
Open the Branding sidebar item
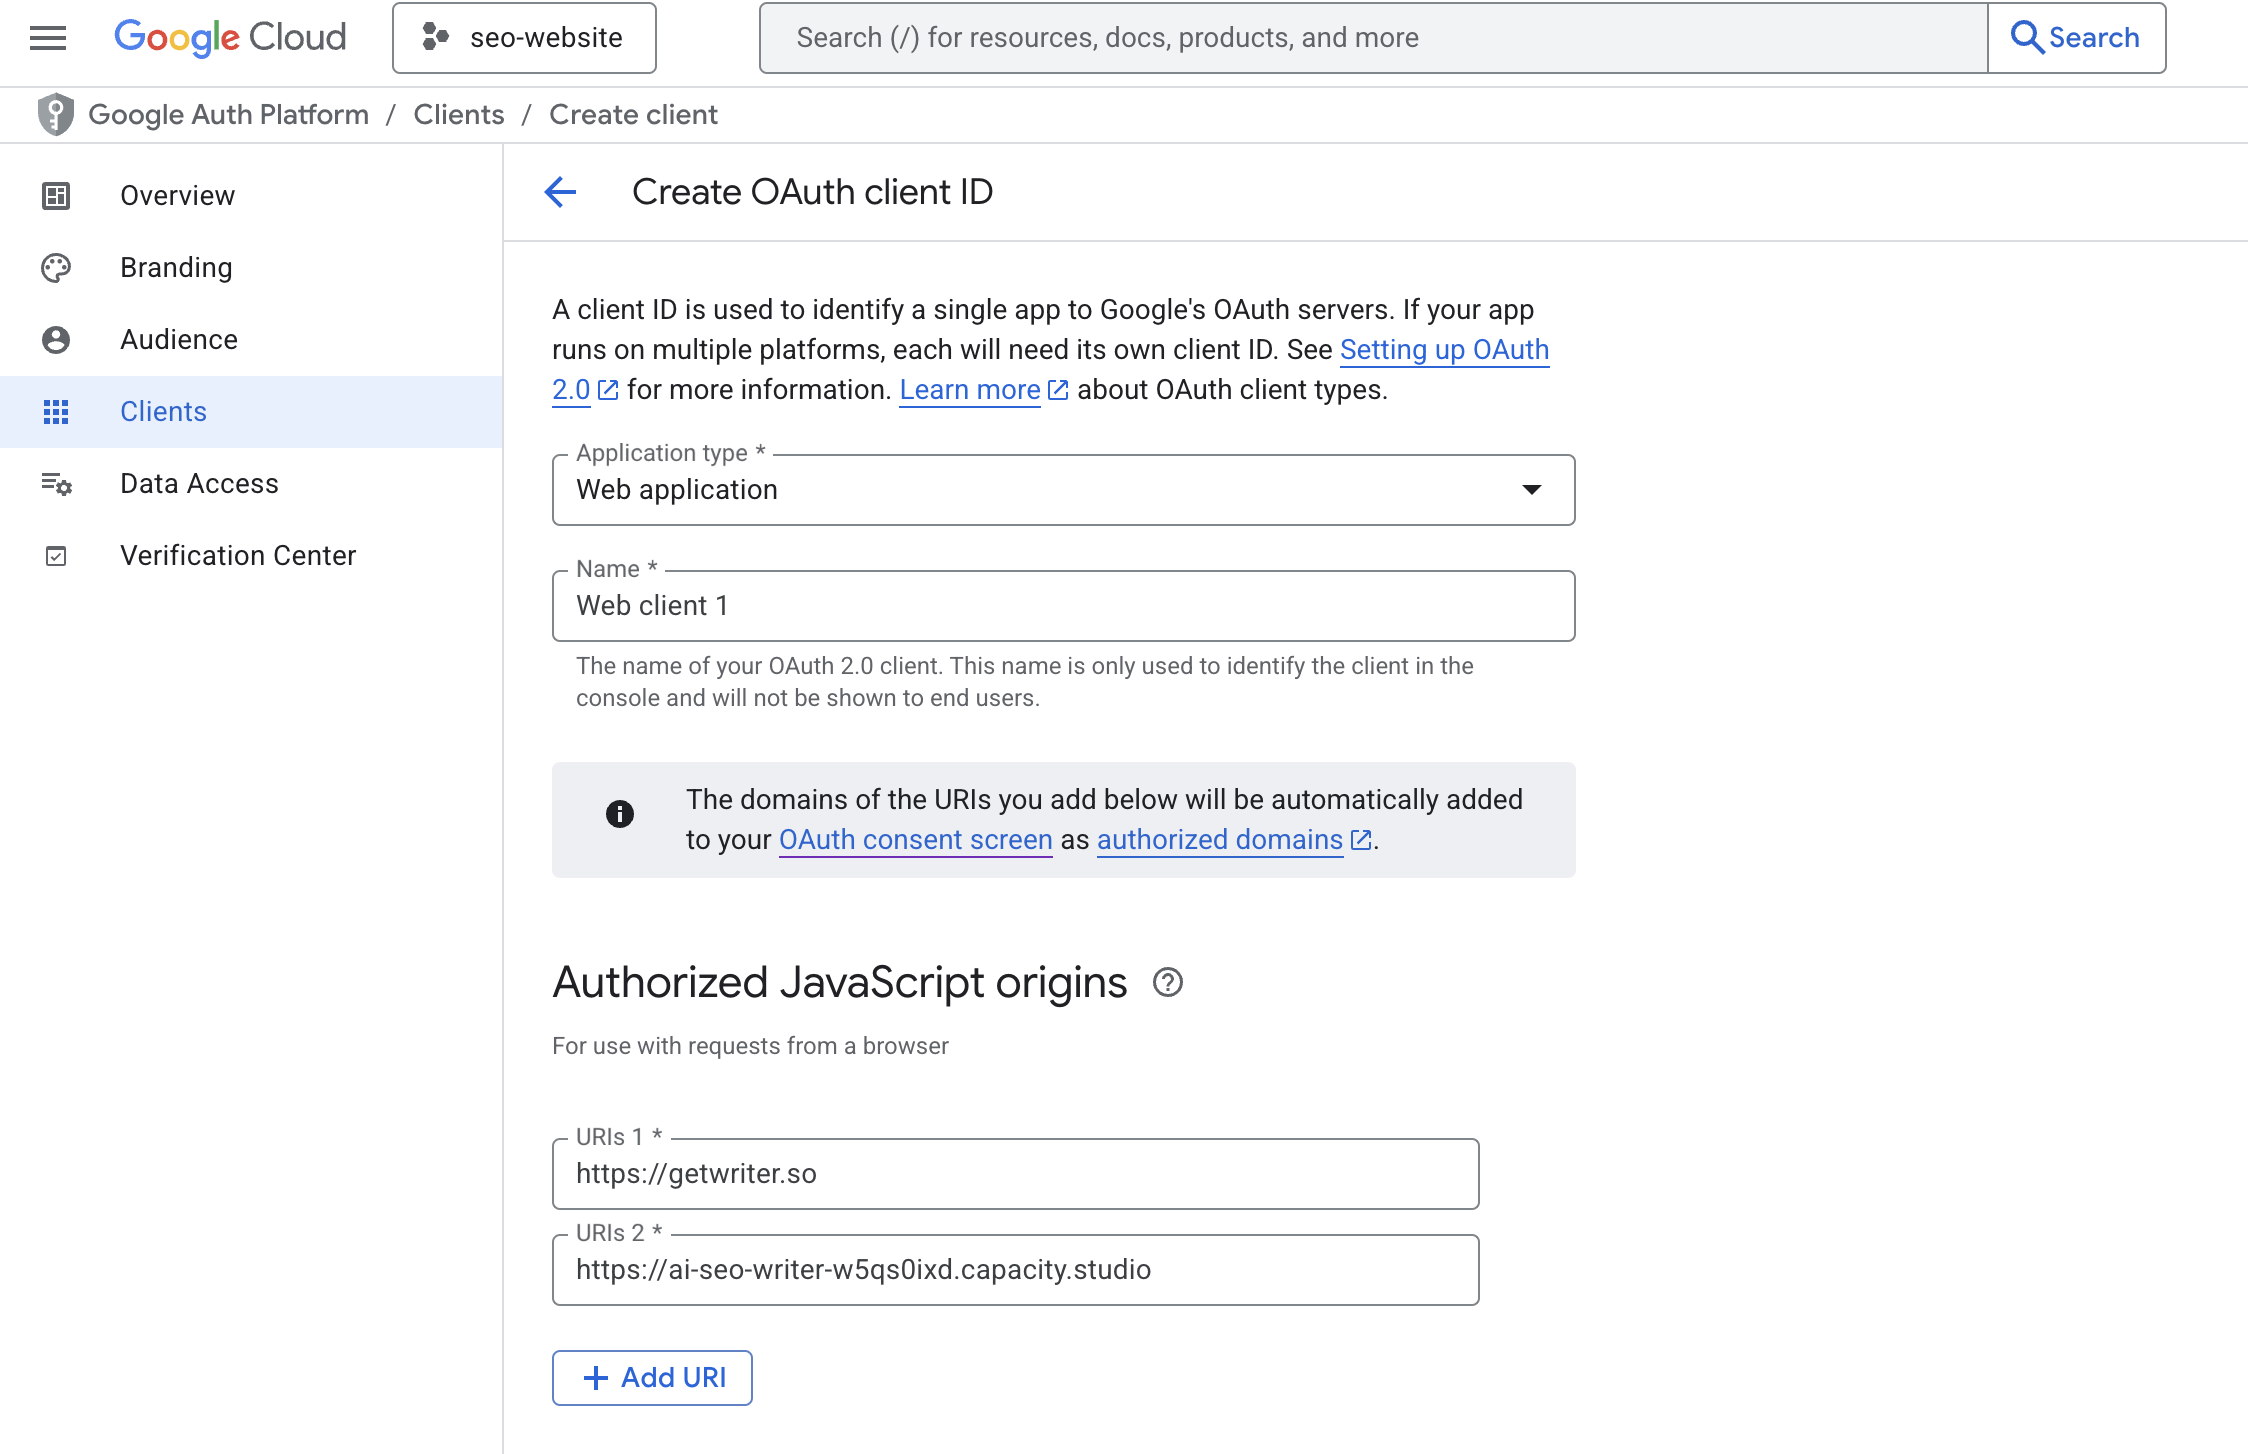pyautogui.click(x=251, y=268)
